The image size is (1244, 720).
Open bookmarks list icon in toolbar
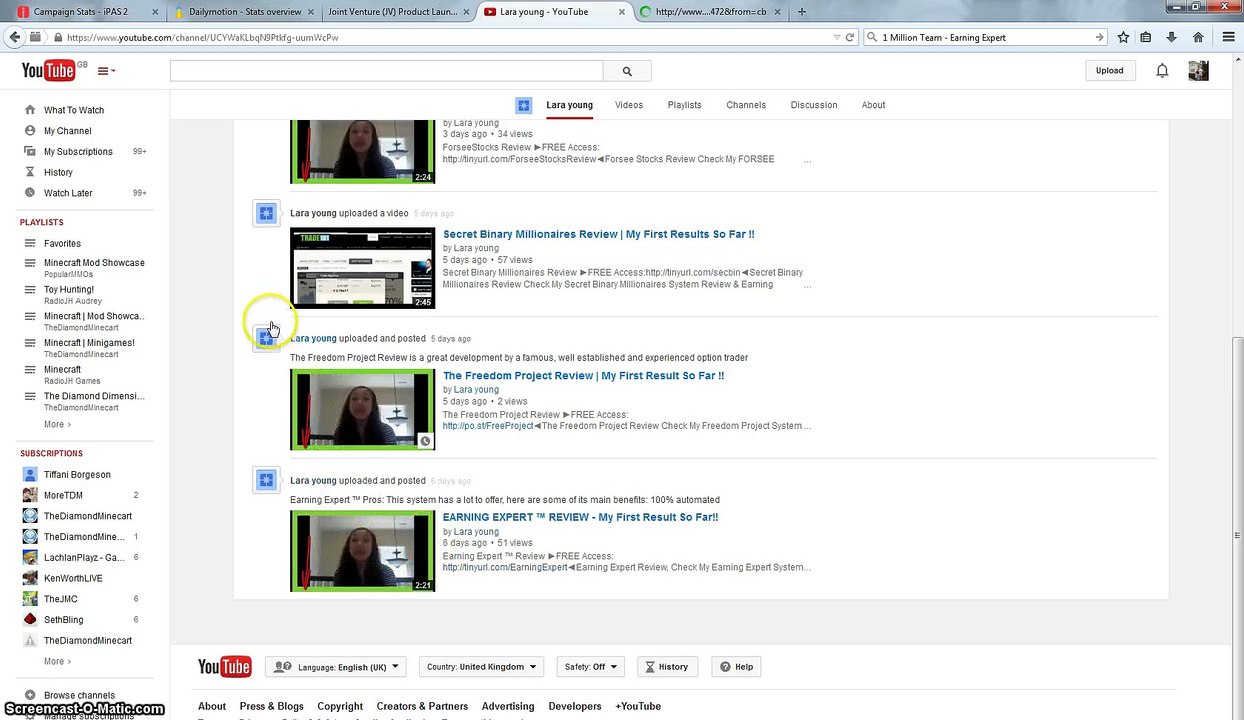[x=1145, y=37]
